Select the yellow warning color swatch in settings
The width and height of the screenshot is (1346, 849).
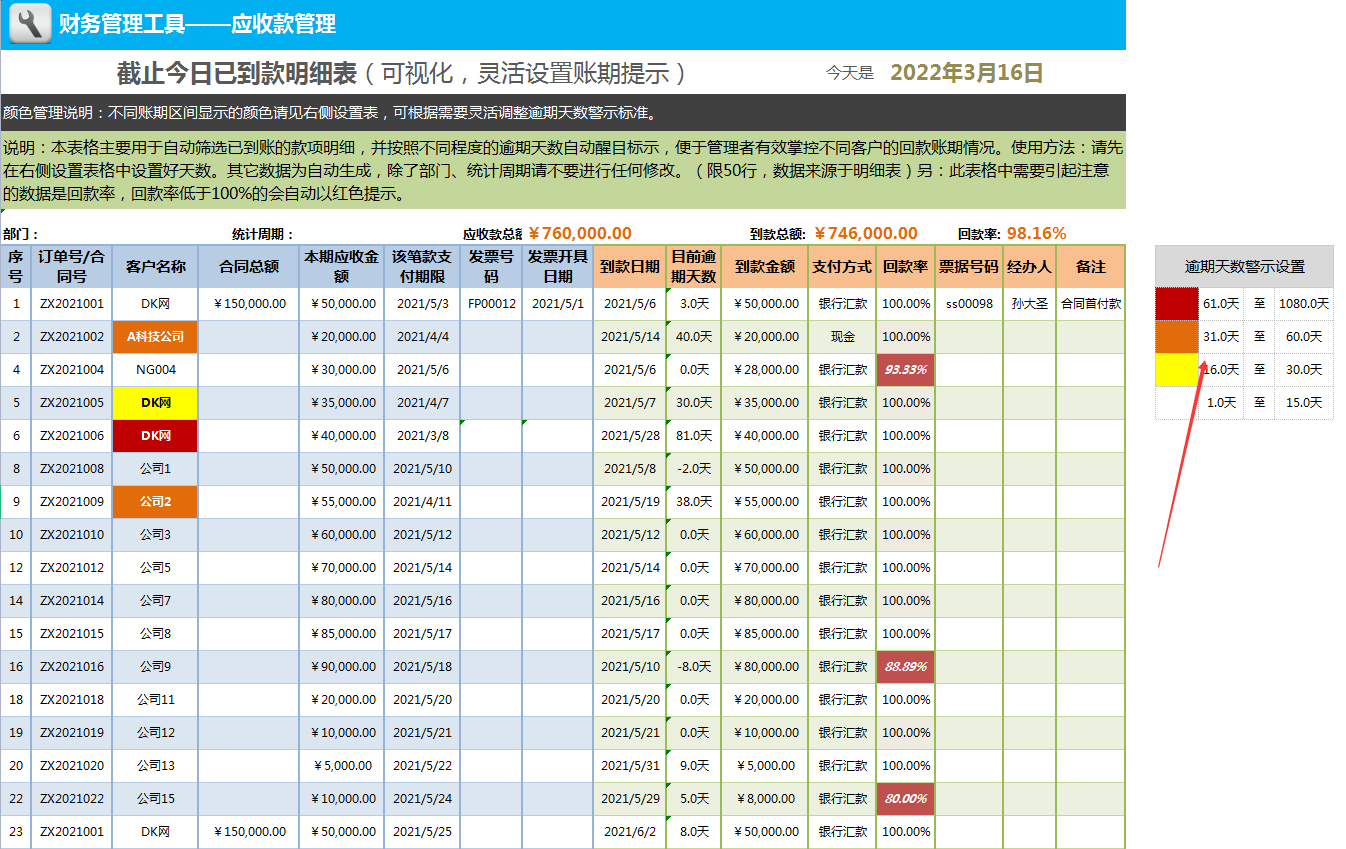pyautogui.click(x=1176, y=370)
